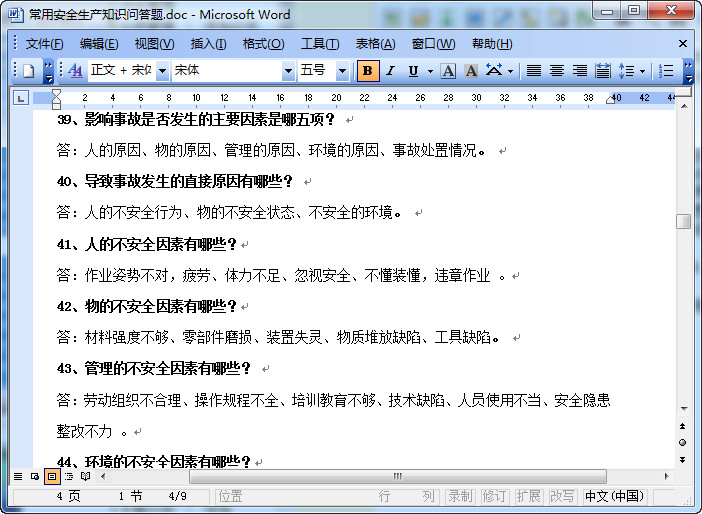Open the font size dropdown 五号

tap(342, 71)
